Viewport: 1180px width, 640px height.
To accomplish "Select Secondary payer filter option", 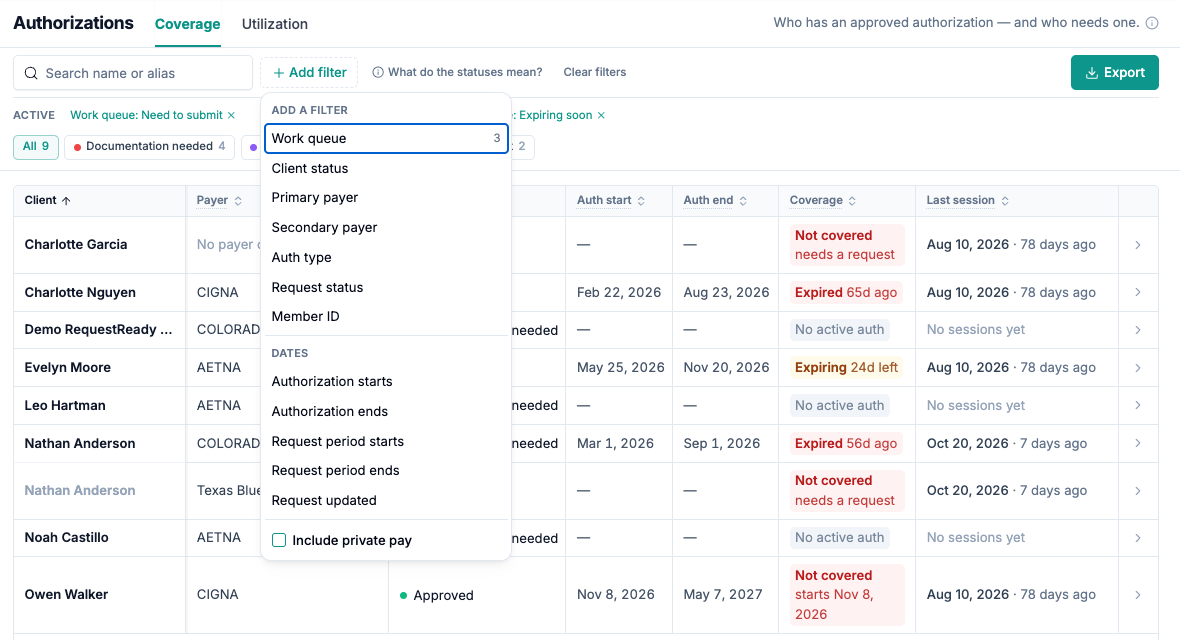I will [386, 227].
